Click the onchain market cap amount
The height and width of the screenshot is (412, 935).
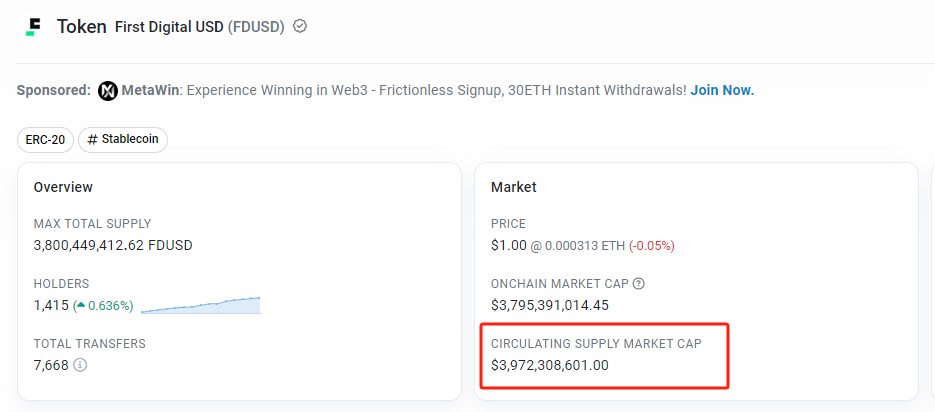point(550,305)
